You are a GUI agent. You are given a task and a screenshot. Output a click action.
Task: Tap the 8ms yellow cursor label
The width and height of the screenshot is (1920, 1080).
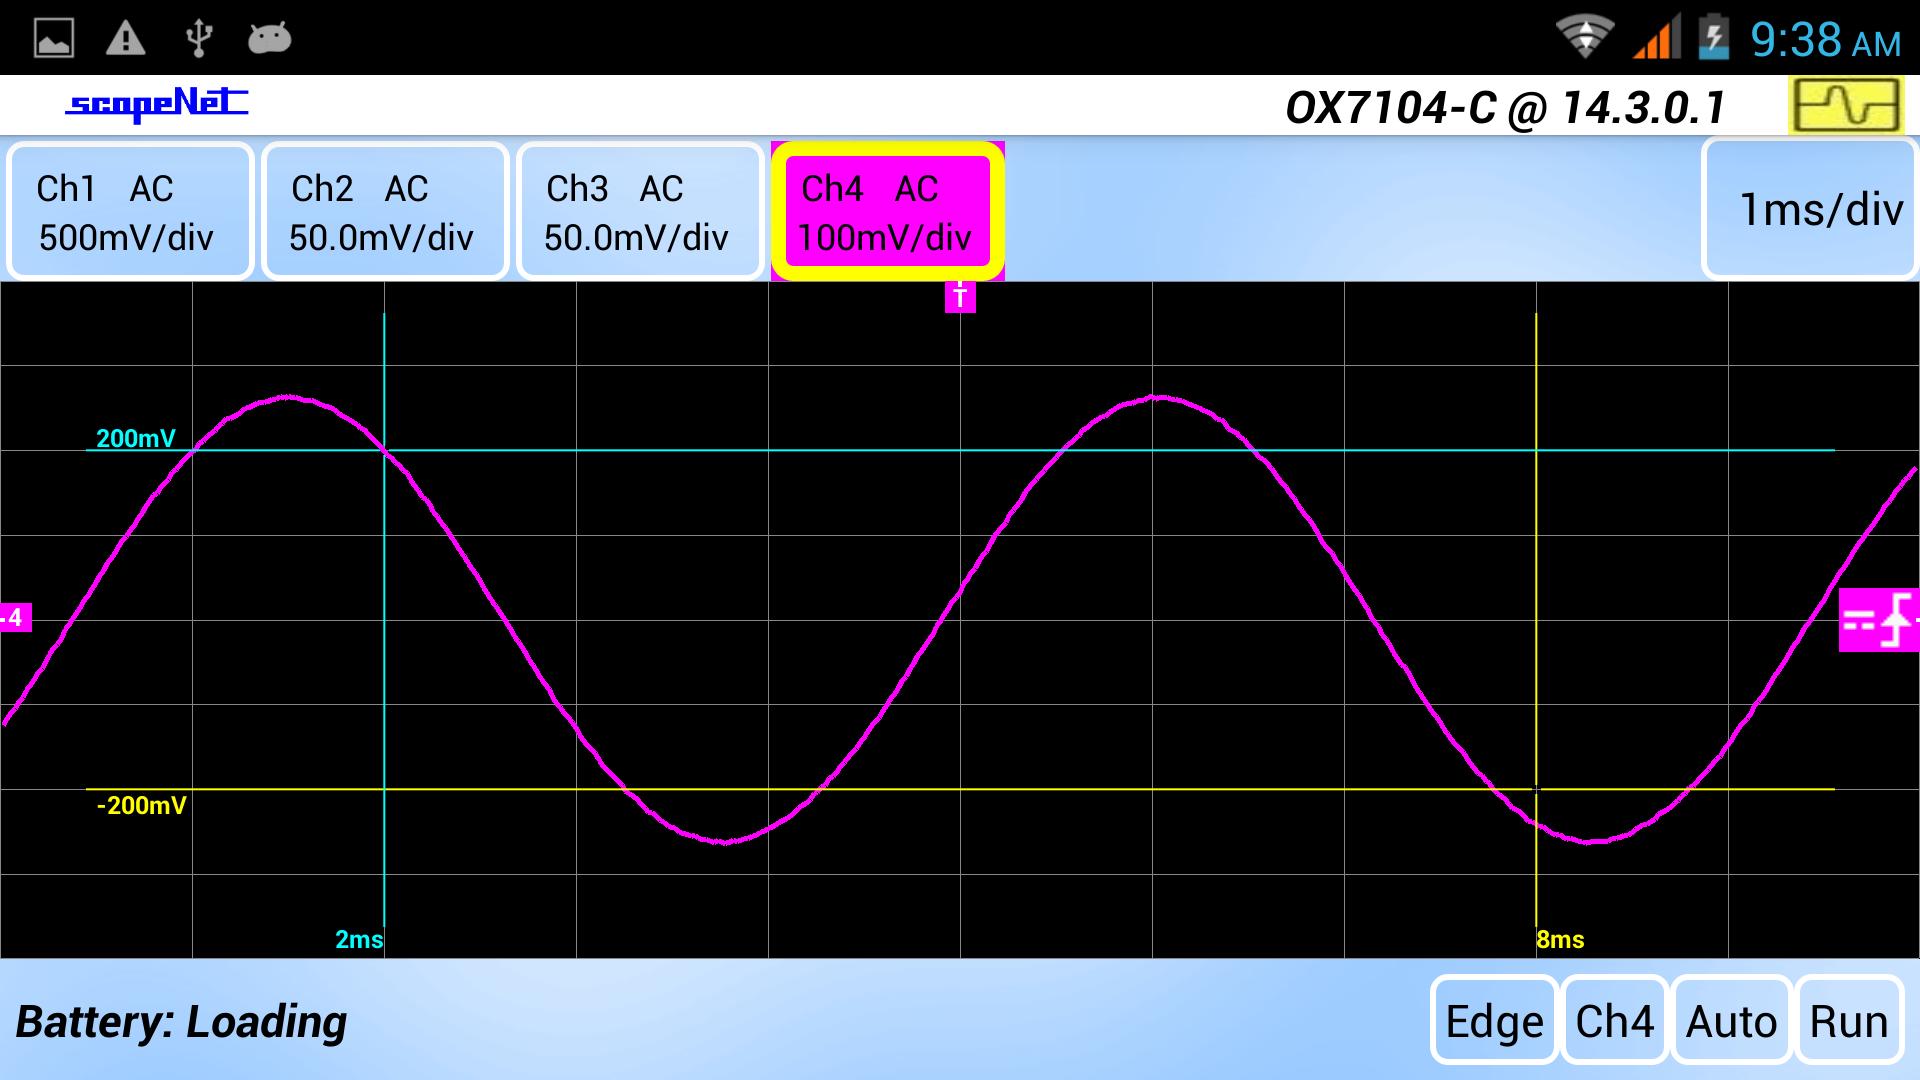[x=1560, y=939]
